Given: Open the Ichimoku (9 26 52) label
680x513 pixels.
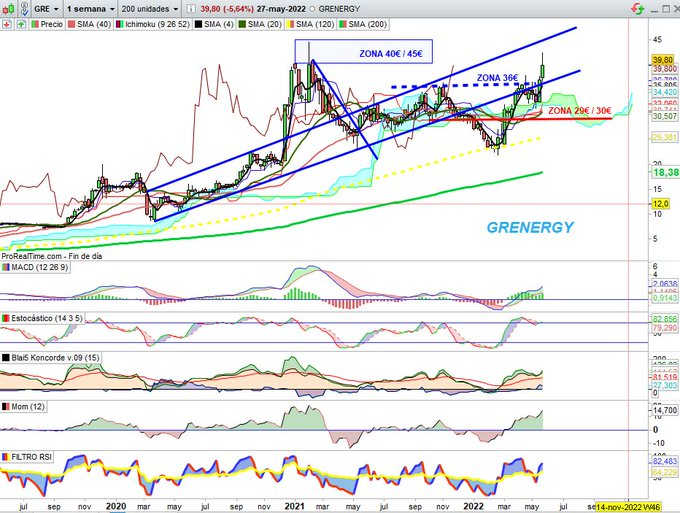Looking at the screenshot, I should [x=153, y=24].
